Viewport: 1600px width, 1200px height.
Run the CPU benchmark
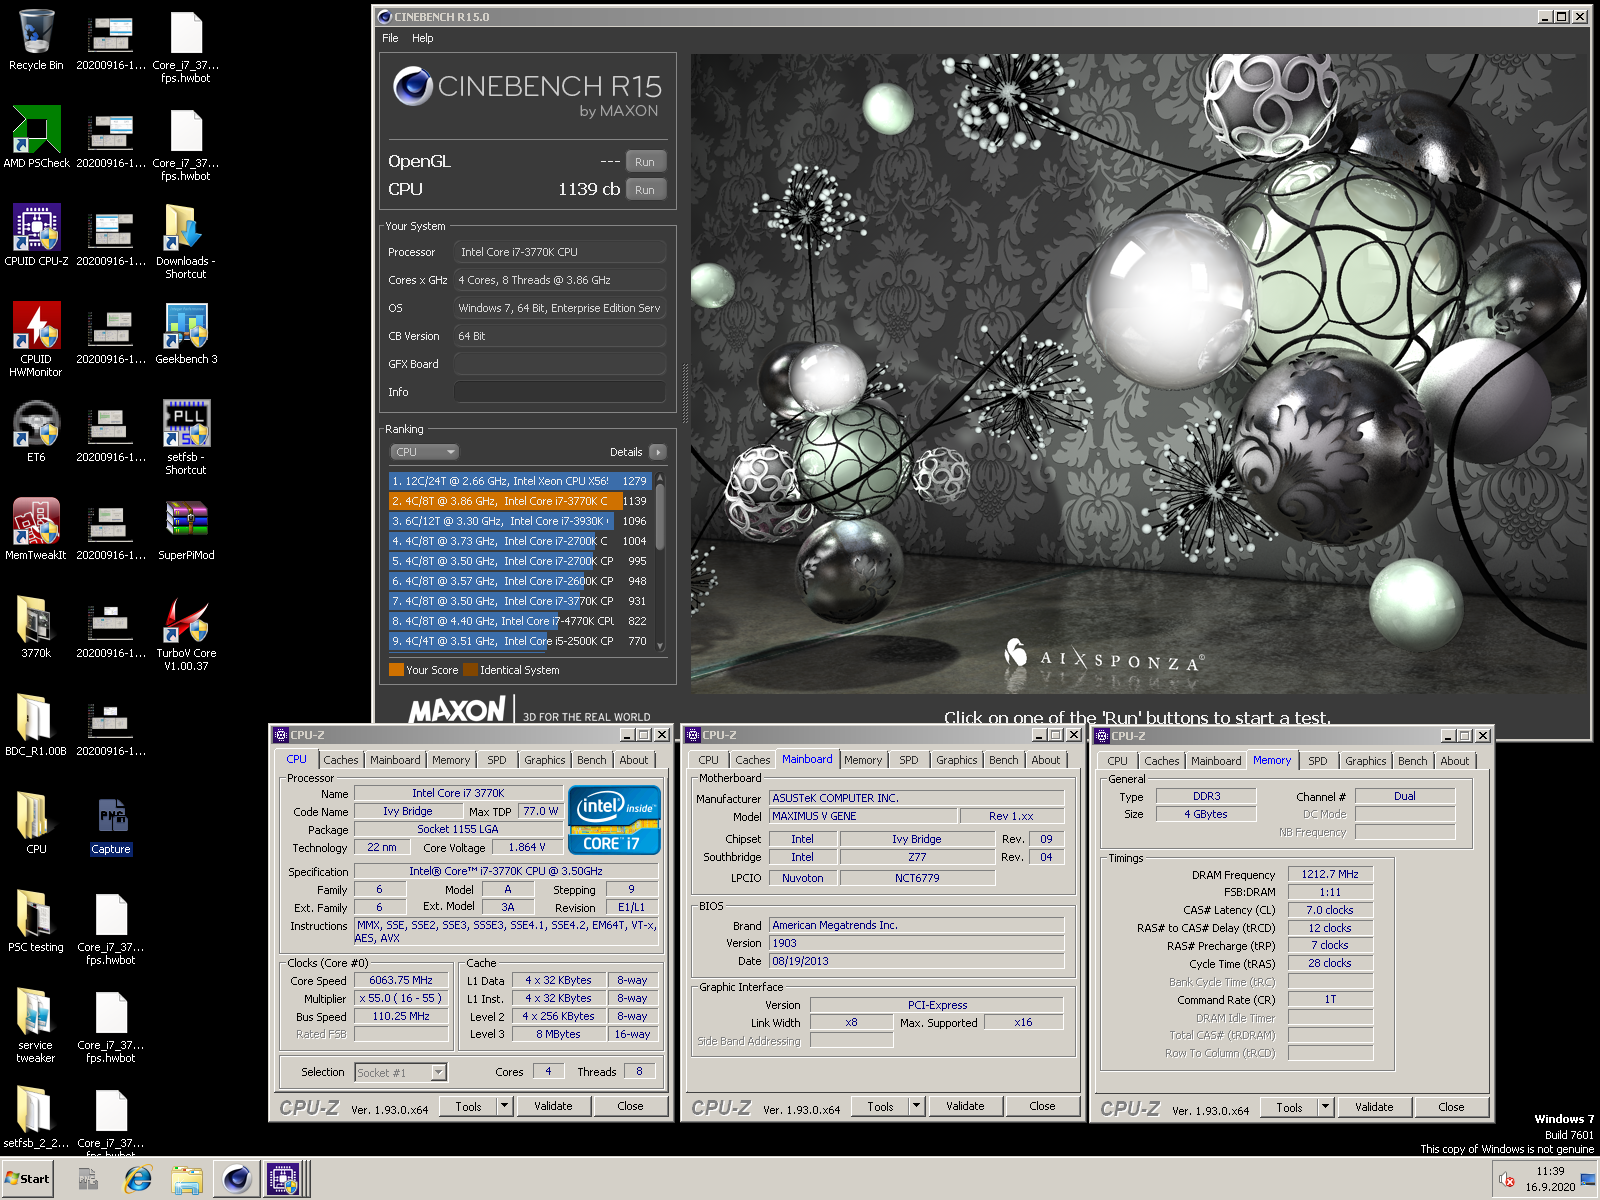[x=645, y=190]
